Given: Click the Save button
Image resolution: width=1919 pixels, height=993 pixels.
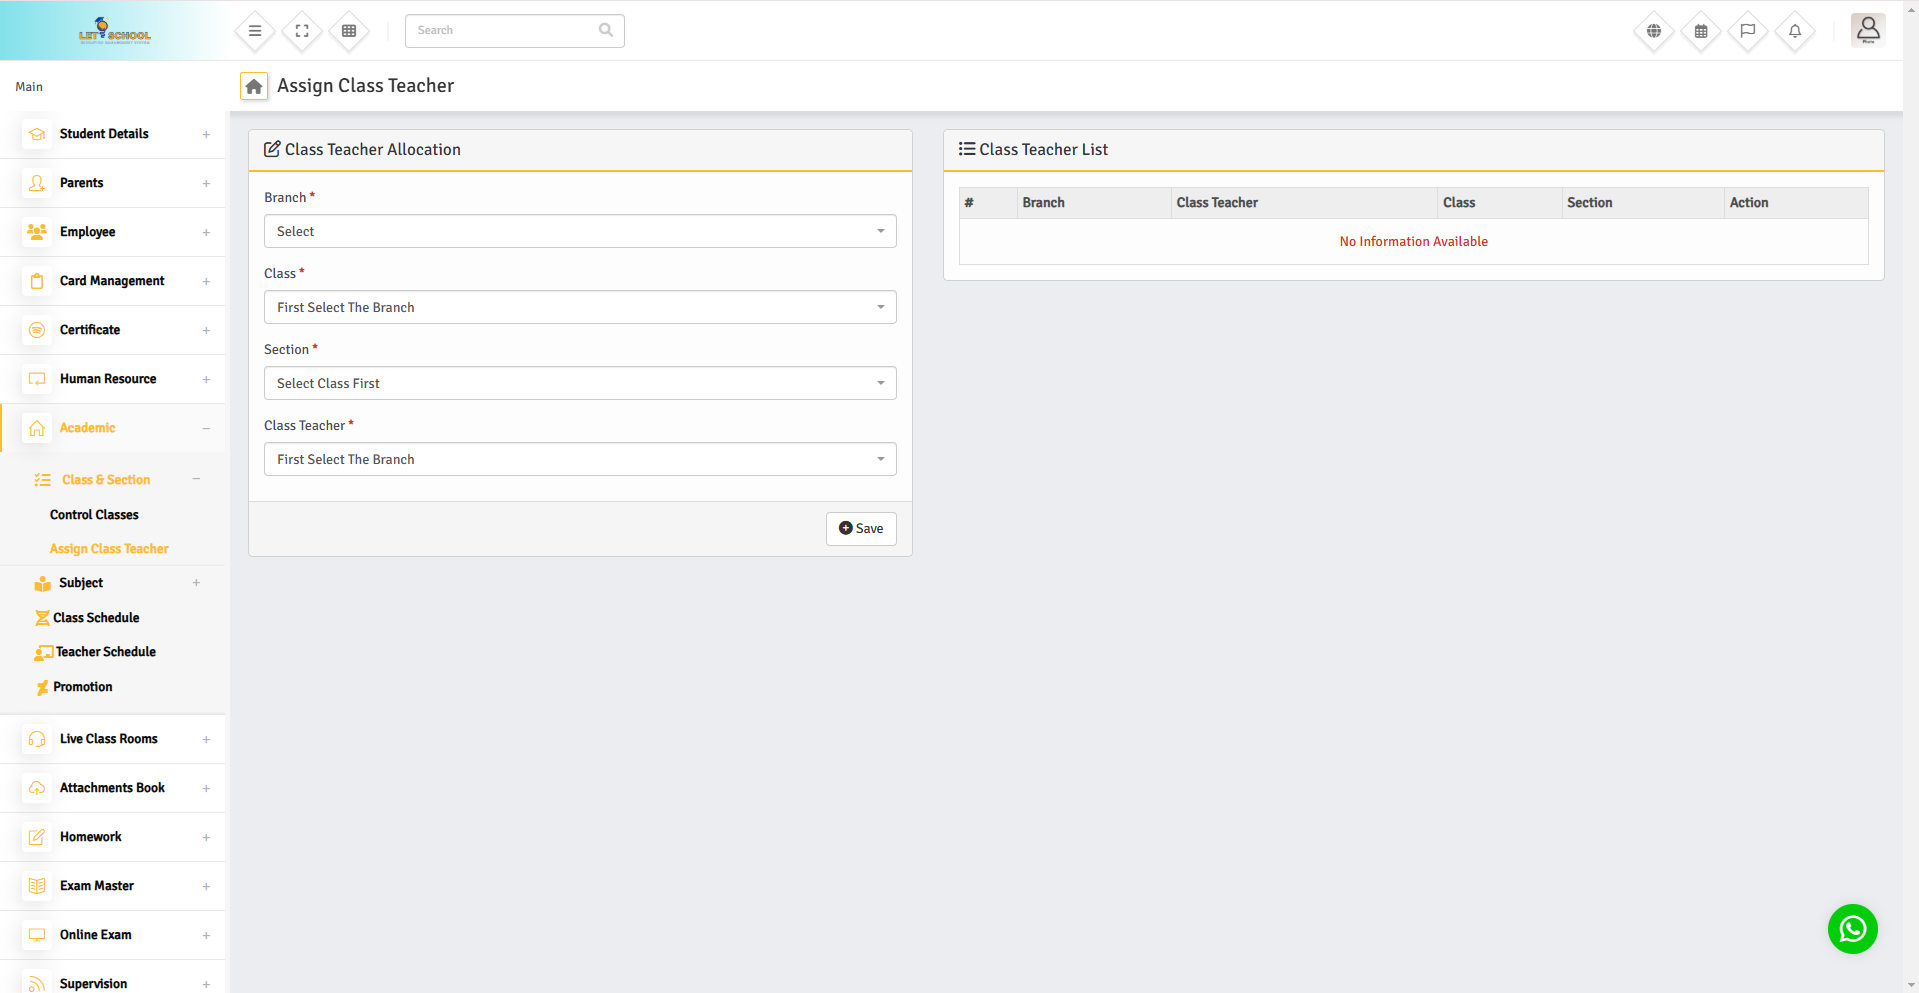Looking at the screenshot, I should point(861,529).
